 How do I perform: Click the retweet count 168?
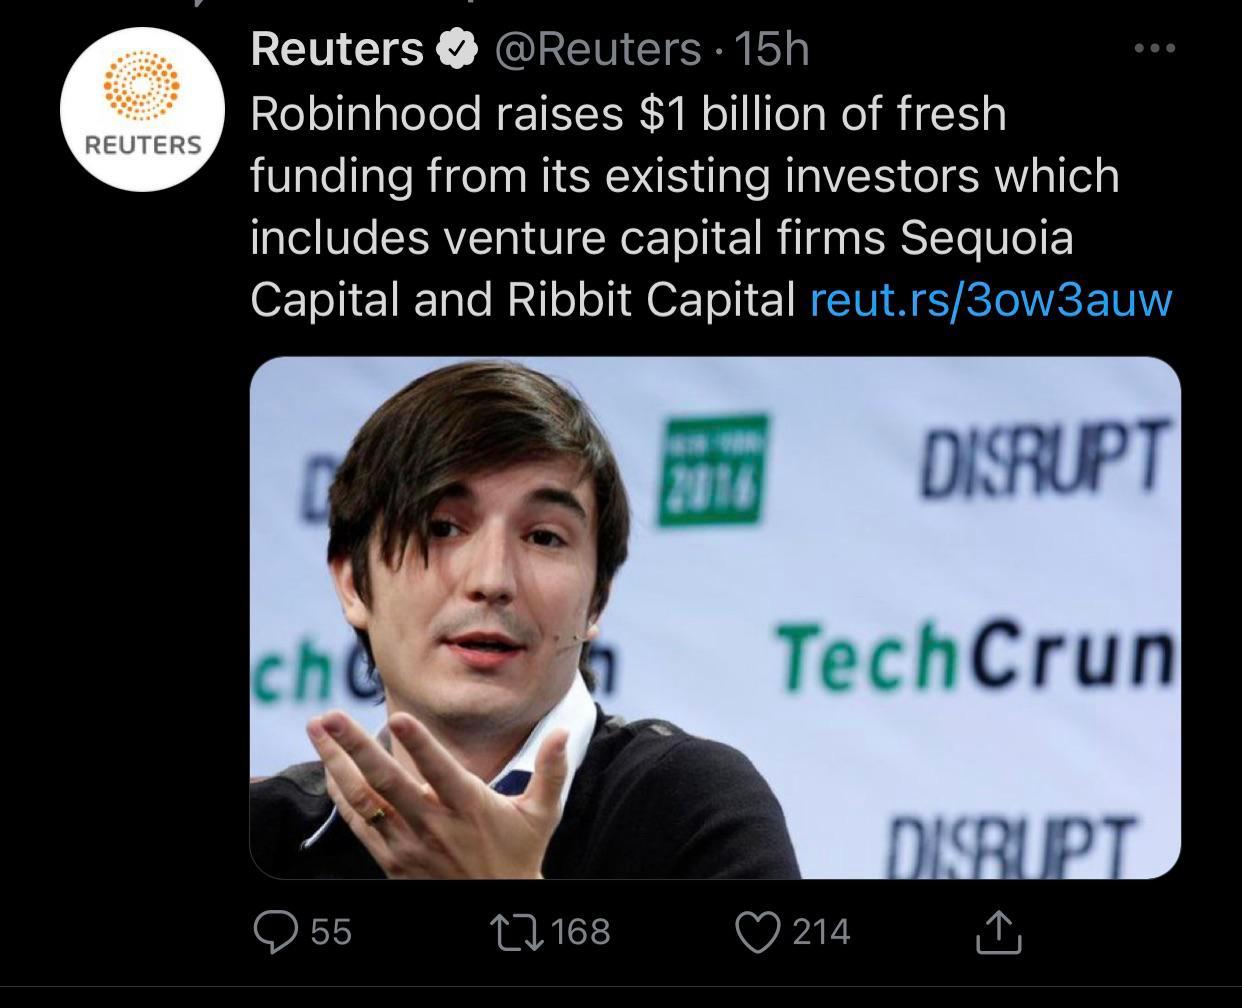pyautogui.click(x=580, y=932)
